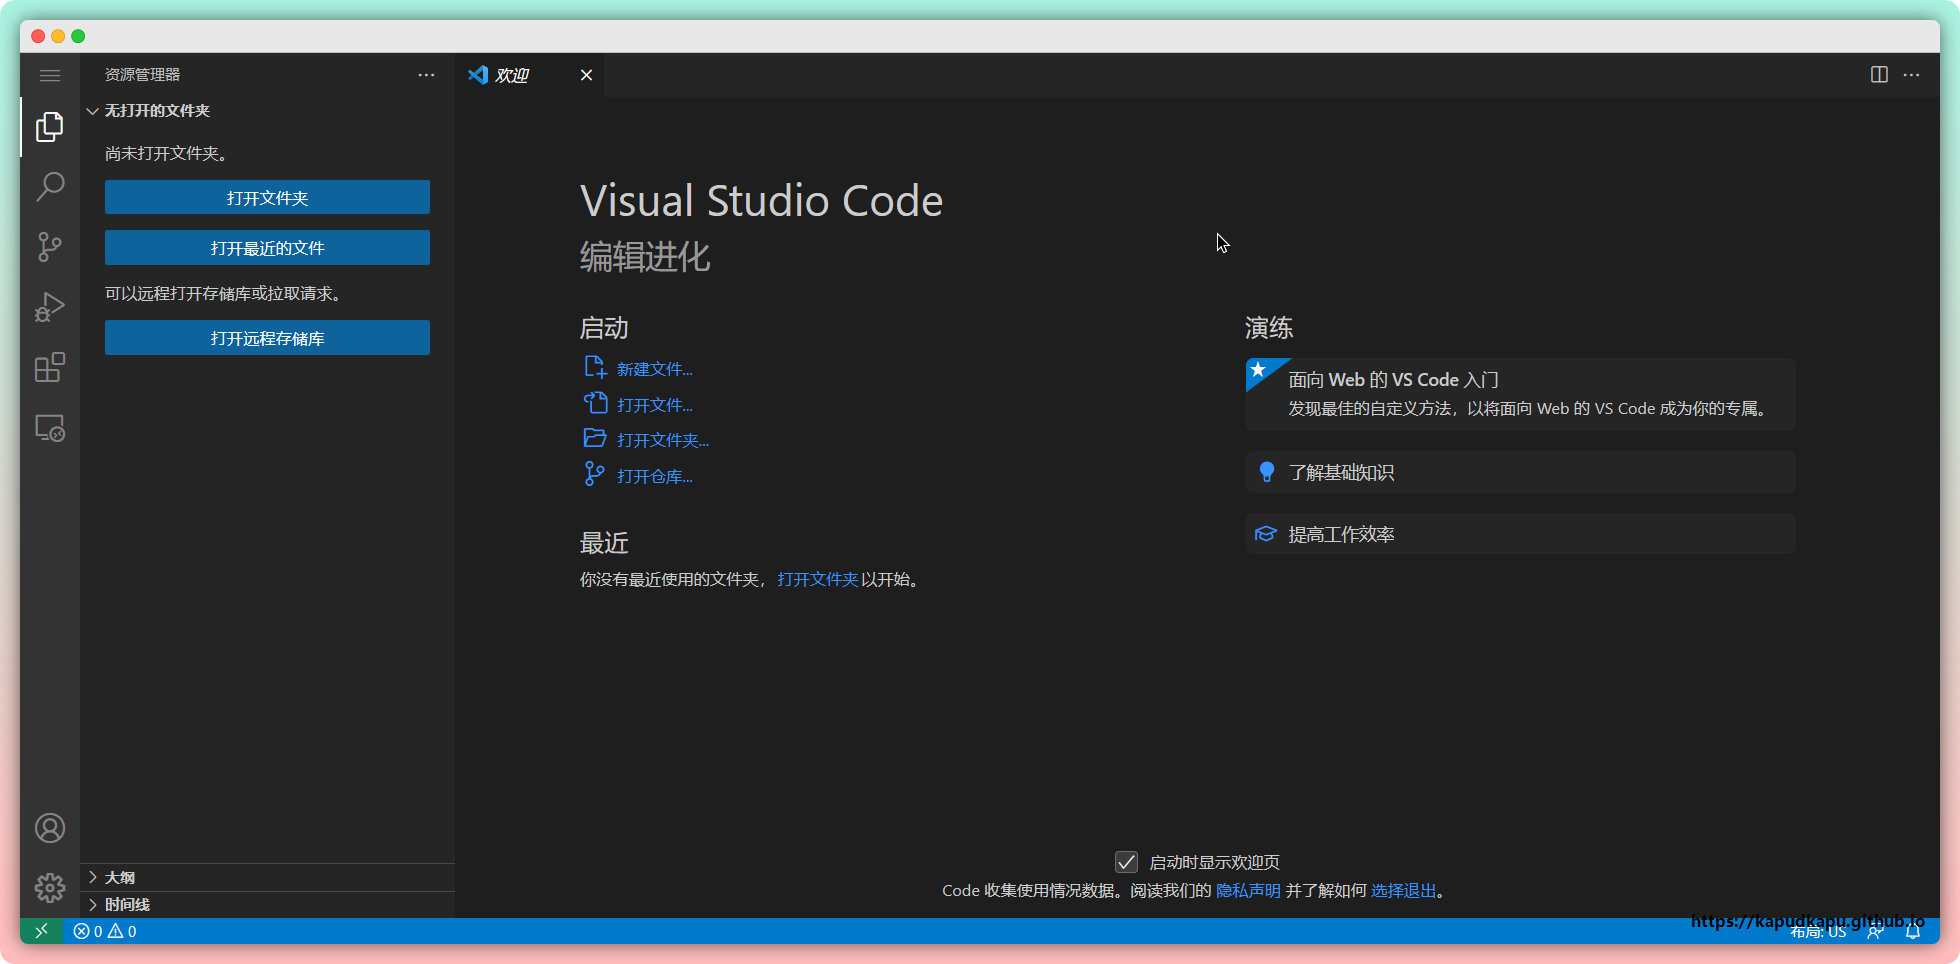This screenshot has width=1960, height=964.
Task: Open the Run and Debug view
Action: point(50,307)
